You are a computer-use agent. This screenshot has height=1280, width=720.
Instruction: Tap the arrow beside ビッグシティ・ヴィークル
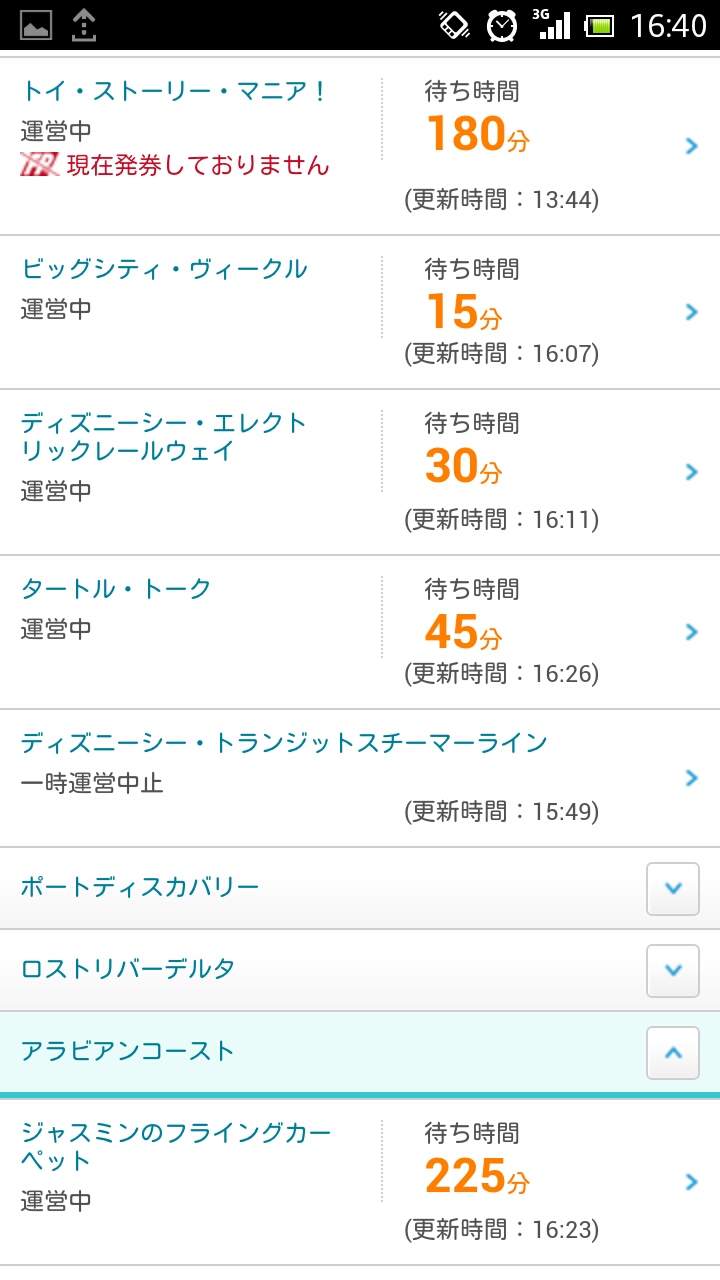pyautogui.click(x=691, y=312)
